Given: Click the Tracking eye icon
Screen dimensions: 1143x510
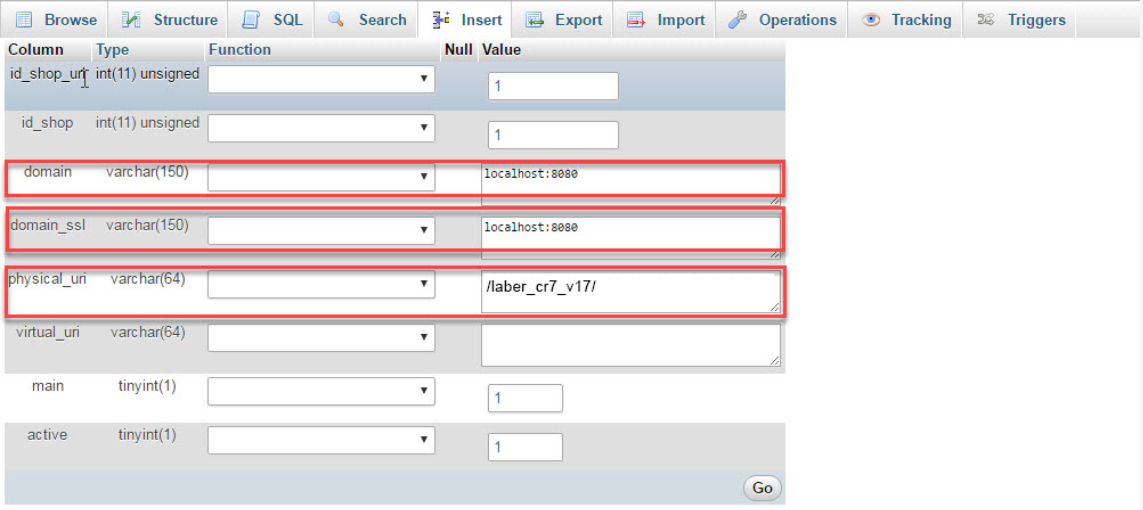Looking at the screenshot, I should pyautogui.click(x=870, y=20).
